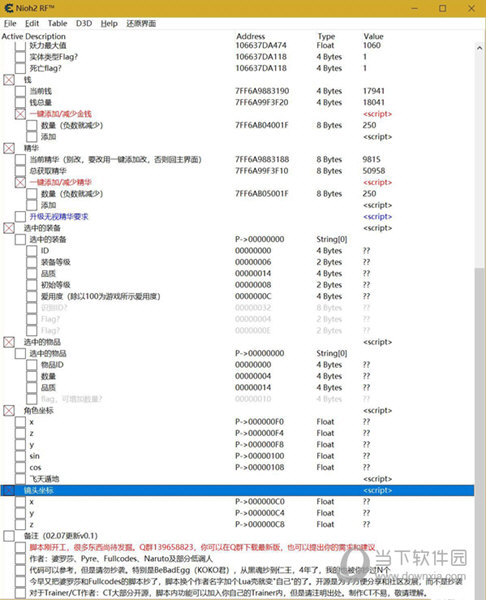The image size is (486, 600).
Task: Toggle checkbox for sin row
Action: tap(20, 456)
